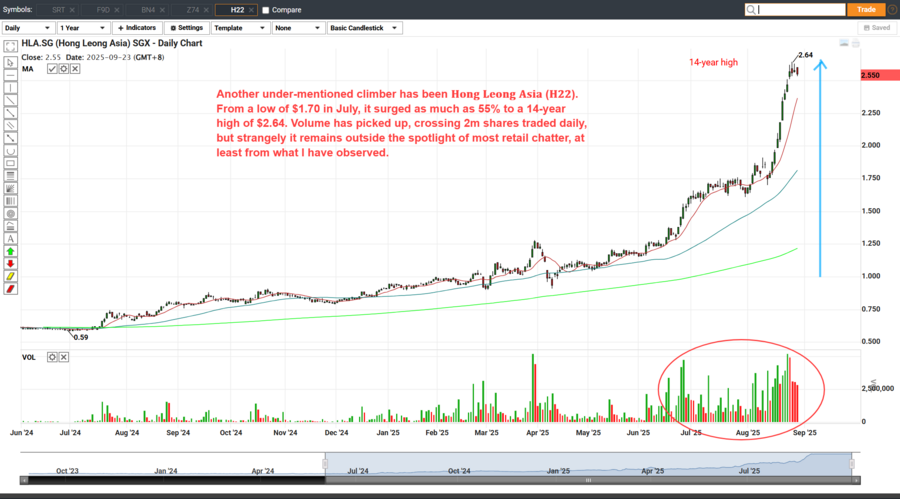
Task: Click the orange Trade button
Action: coord(866,10)
